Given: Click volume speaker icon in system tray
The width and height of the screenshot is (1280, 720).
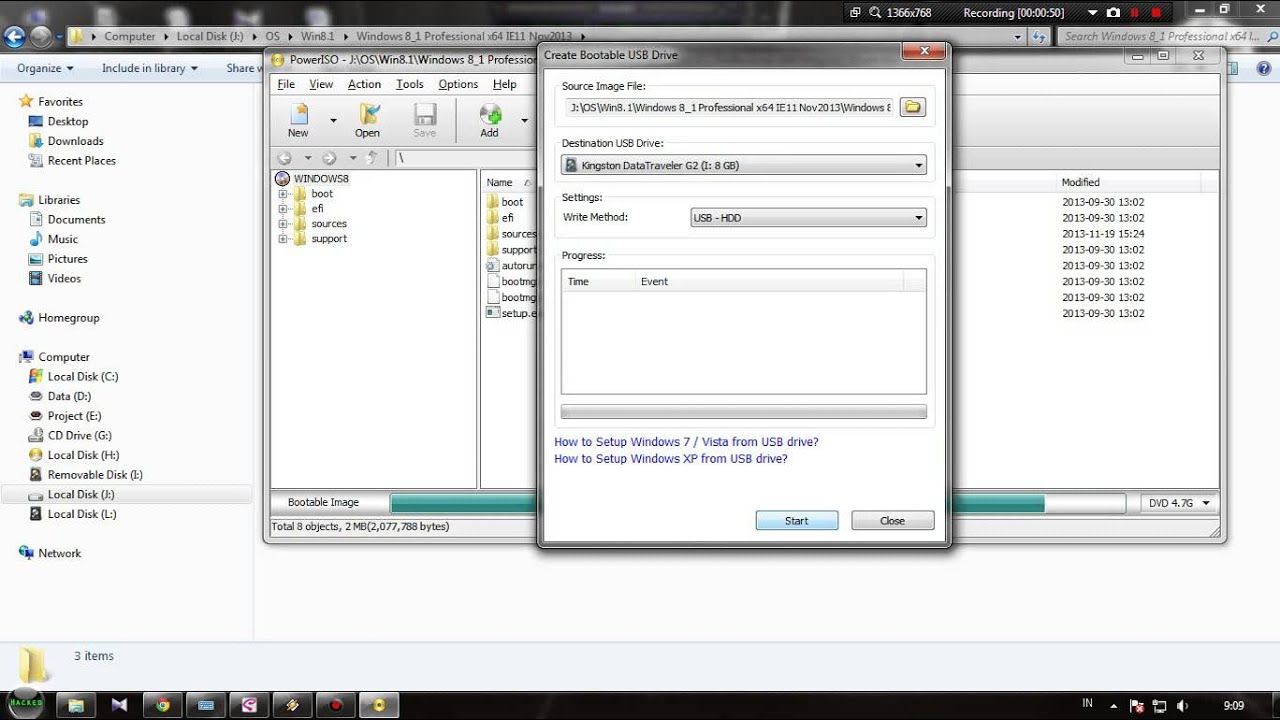Looking at the screenshot, I should pos(1184,705).
